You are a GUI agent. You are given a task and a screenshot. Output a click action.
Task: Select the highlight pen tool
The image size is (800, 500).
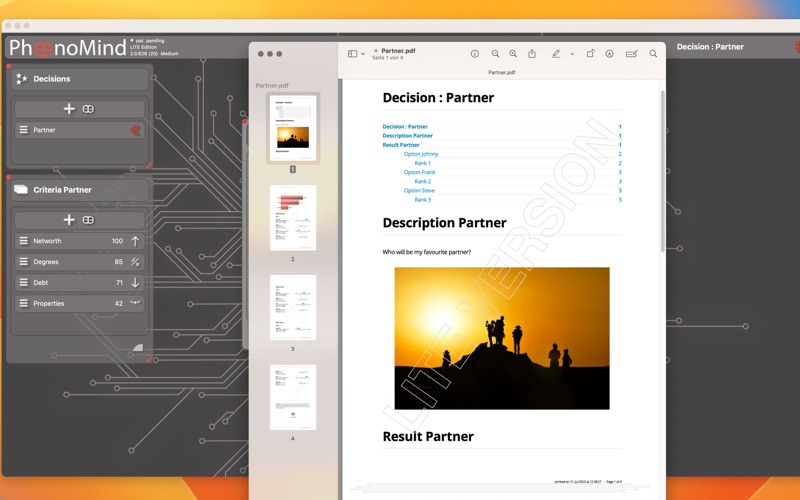[556, 54]
